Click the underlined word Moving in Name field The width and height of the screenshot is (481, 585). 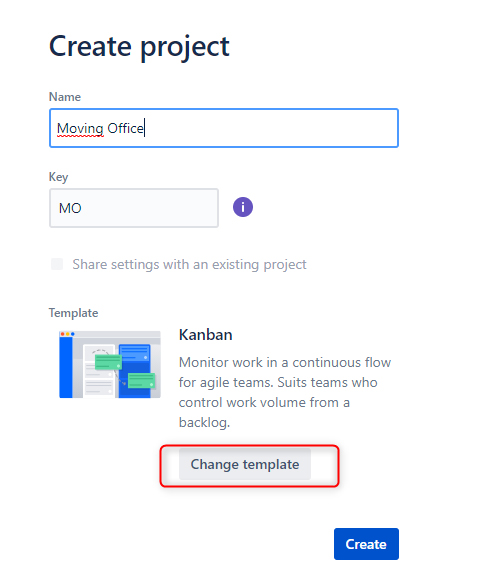click(x=80, y=128)
